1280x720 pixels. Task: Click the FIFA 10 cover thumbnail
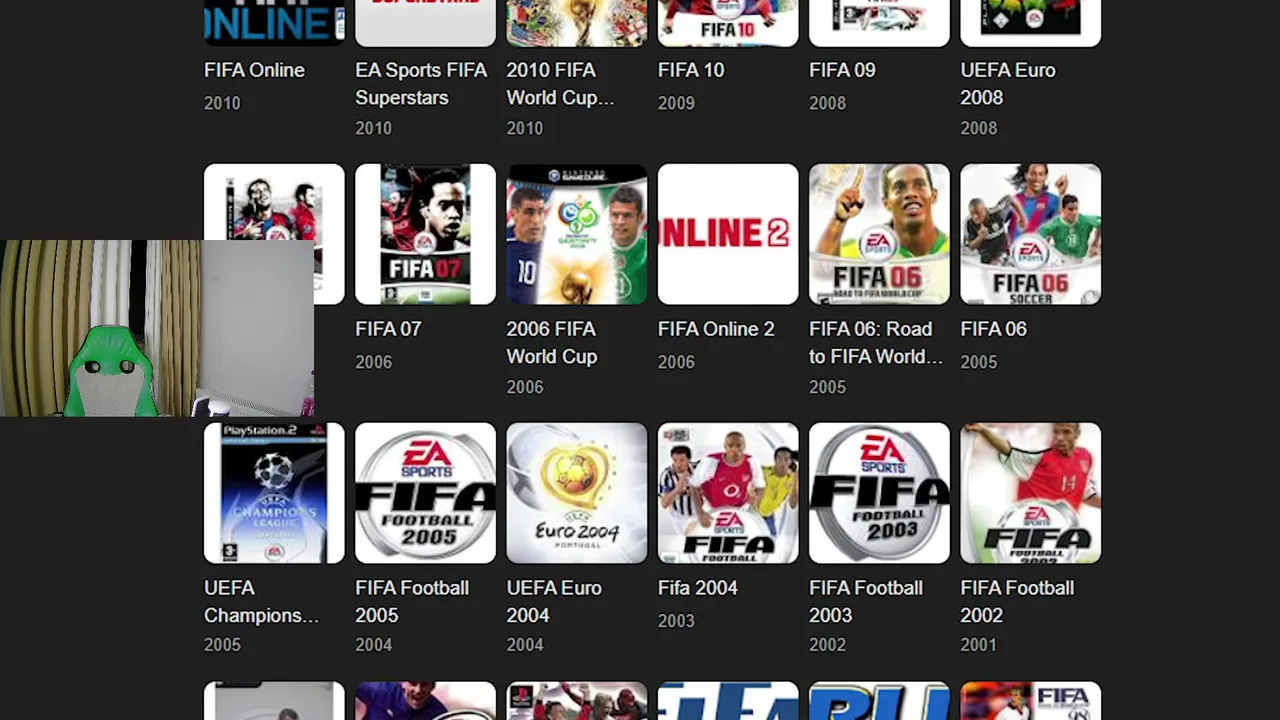(x=728, y=22)
